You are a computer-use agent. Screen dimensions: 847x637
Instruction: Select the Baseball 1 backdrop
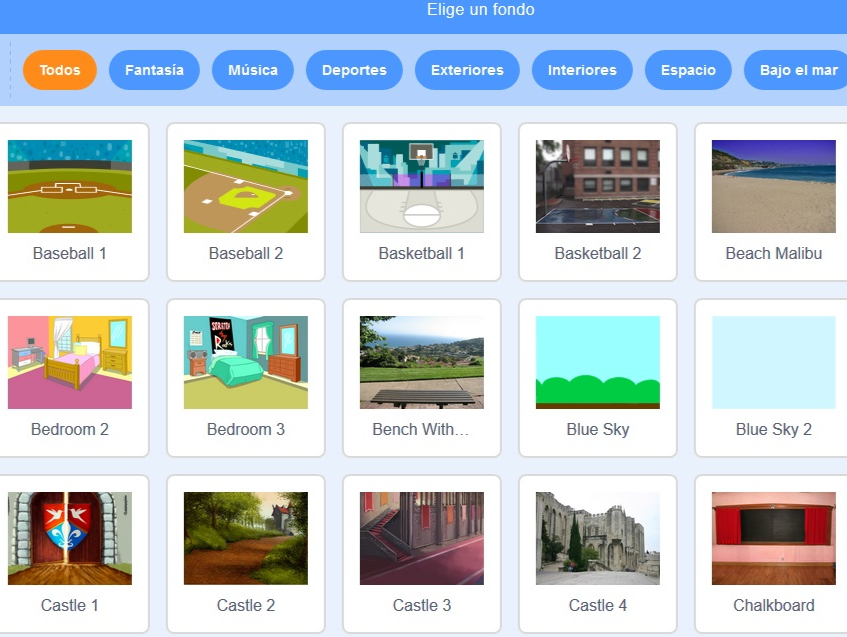click(70, 201)
